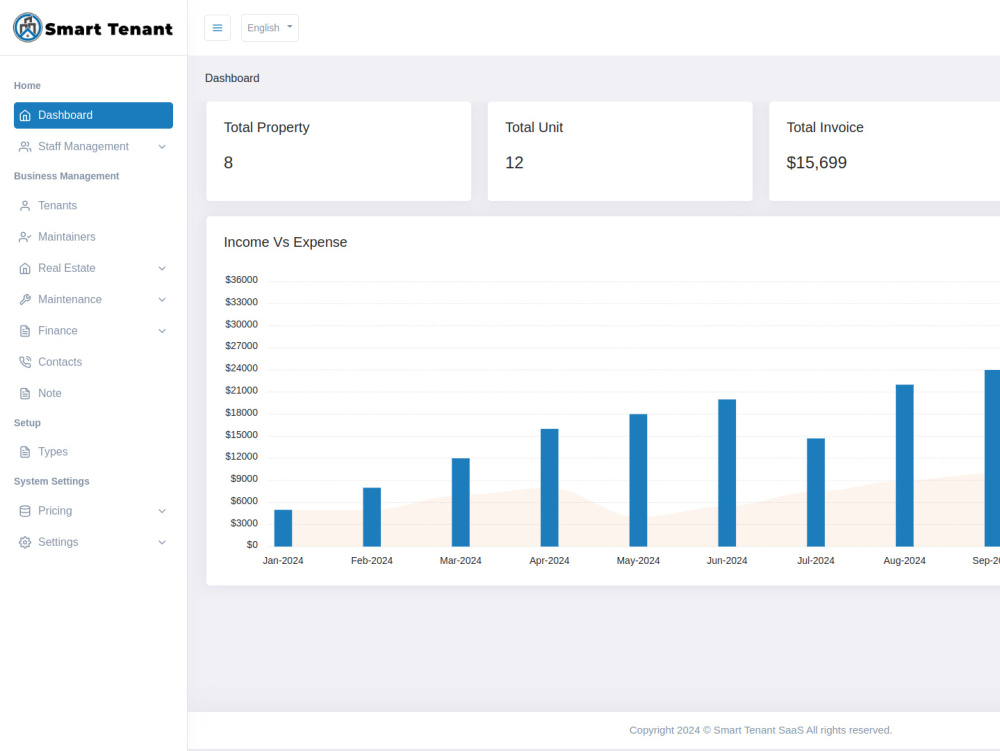The height and width of the screenshot is (751, 1000).
Task: Click the Staff Management users icon
Action: (x=25, y=147)
